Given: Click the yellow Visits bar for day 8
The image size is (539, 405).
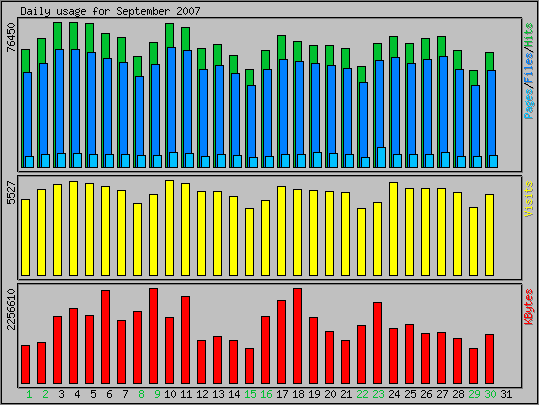Looking at the screenshot, I should tap(138, 239).
